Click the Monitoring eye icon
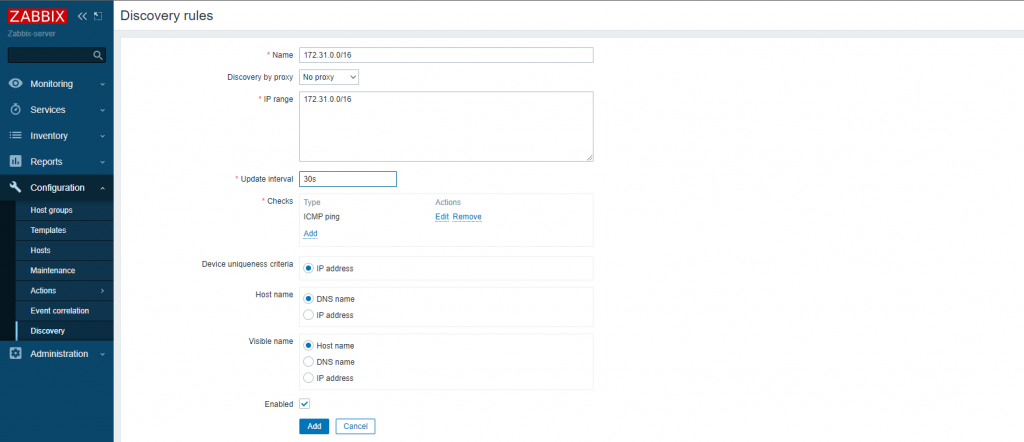This screenshot has width=1024, height=442. (x=16, y=84)
